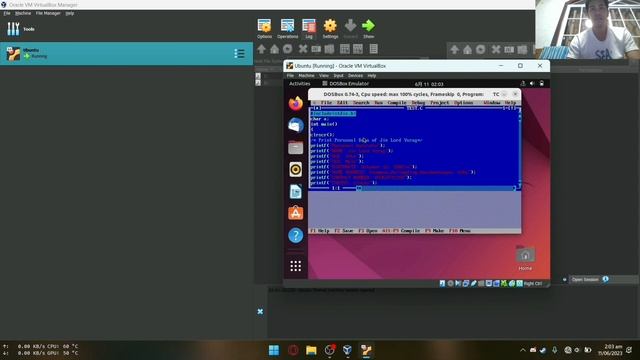Open Compile menu in Turbo C

pos(396,103)
